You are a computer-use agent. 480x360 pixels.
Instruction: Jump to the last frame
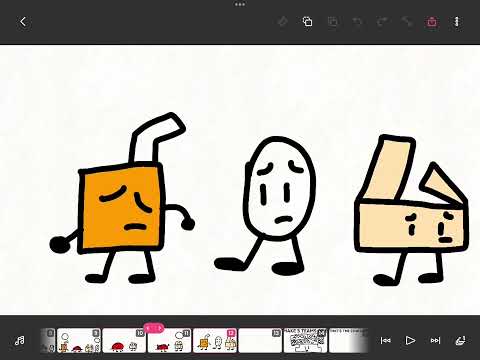coord(435,340)
